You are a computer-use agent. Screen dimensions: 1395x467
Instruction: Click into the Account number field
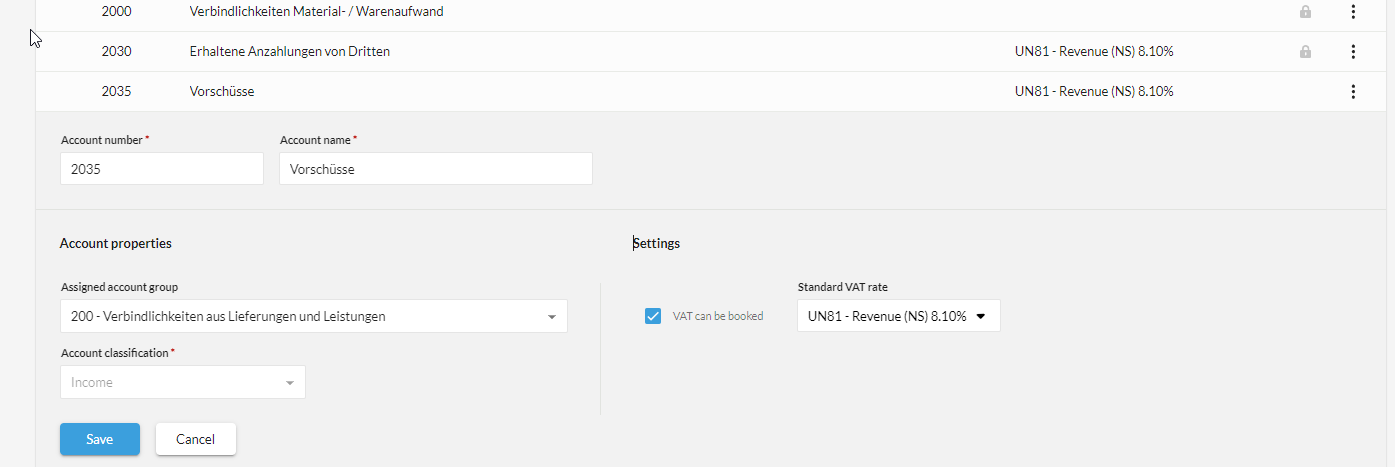(x=161, y=169)
